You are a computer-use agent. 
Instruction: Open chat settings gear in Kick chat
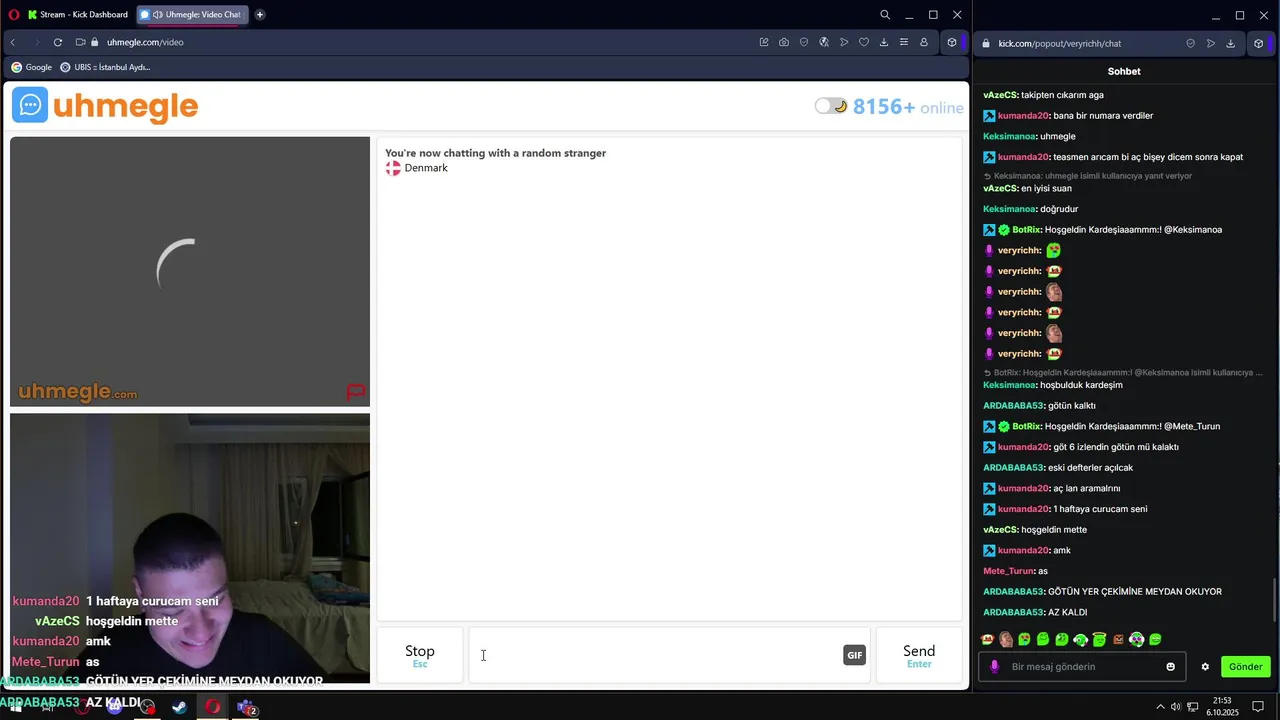pos(1205,667)
